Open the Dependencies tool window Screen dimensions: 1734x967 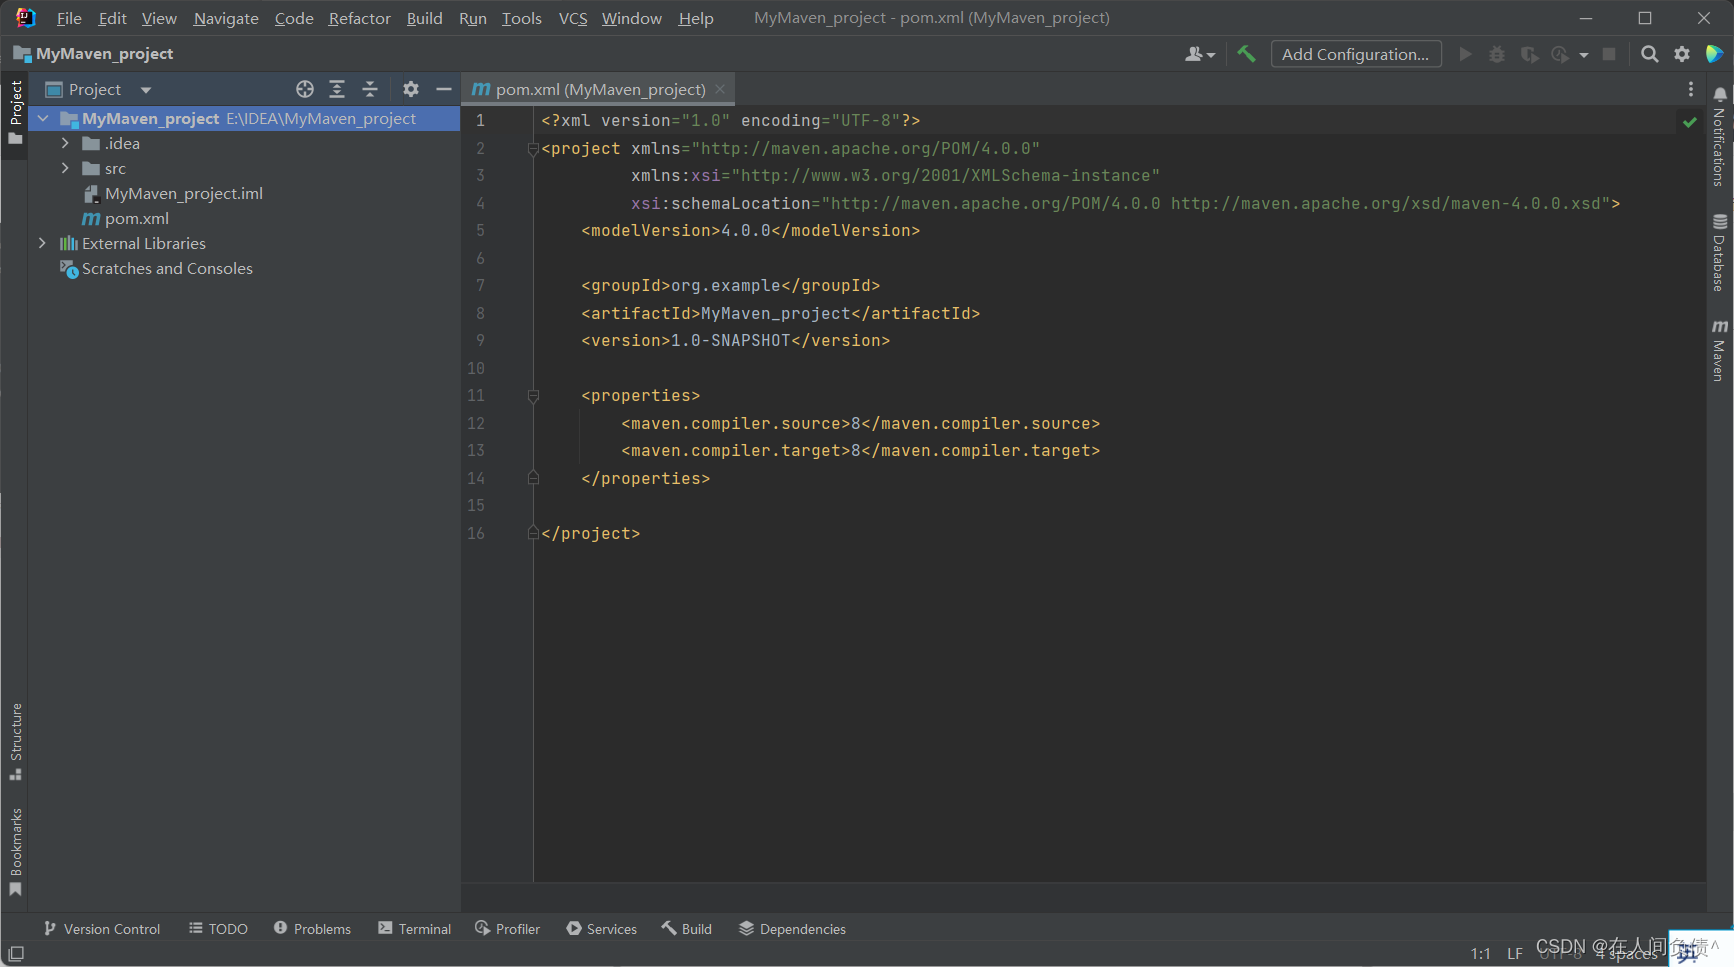(x=792, y=929)
